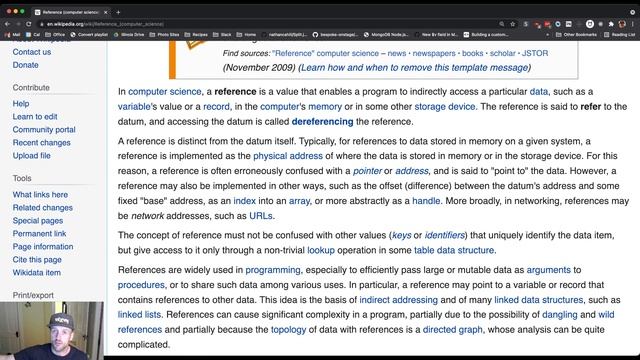
Task: Expand the Other Bookmarks folder
Action: (576, 35)
